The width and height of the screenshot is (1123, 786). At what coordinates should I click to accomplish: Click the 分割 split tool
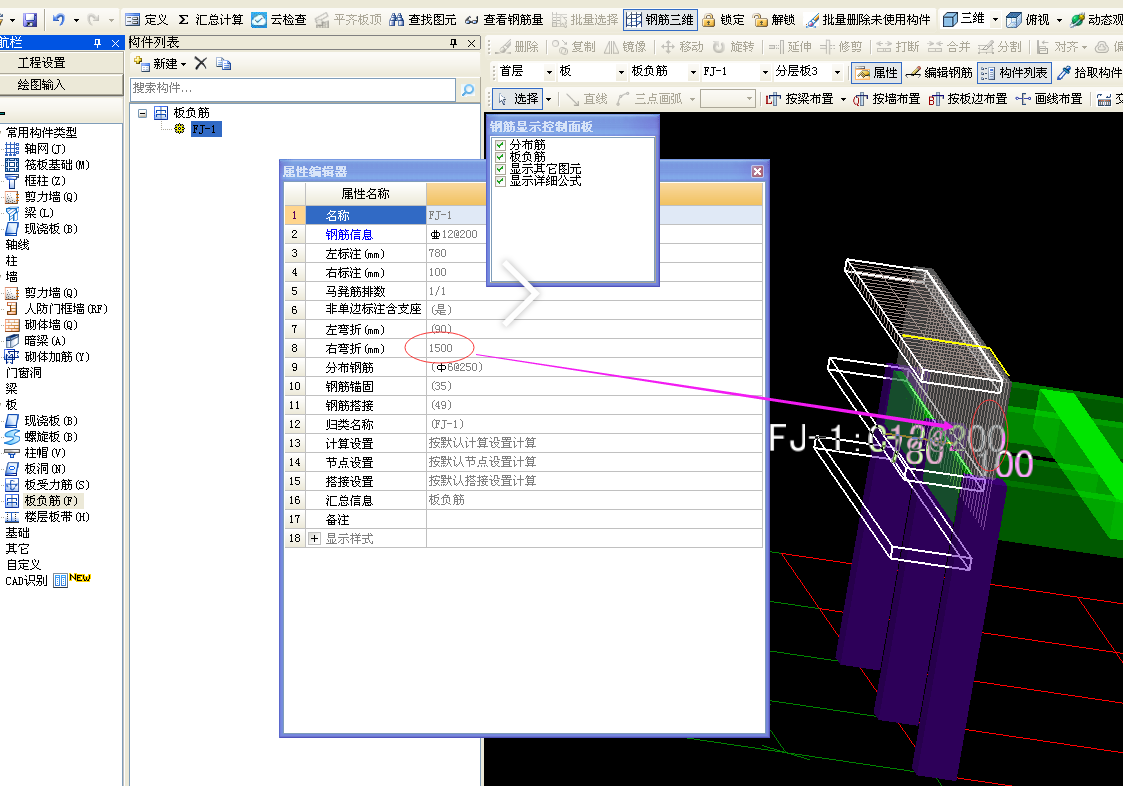[1000, 47]
